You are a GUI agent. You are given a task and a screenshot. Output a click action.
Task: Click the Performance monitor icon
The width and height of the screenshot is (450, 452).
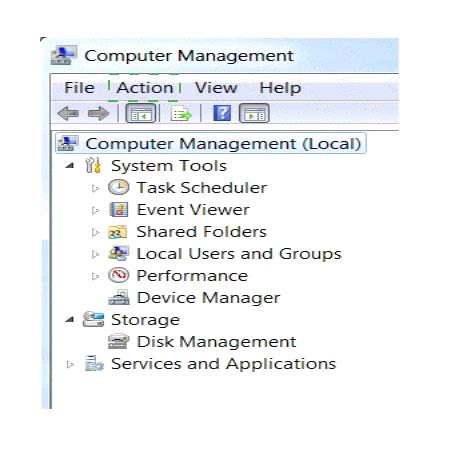(118, 275)
